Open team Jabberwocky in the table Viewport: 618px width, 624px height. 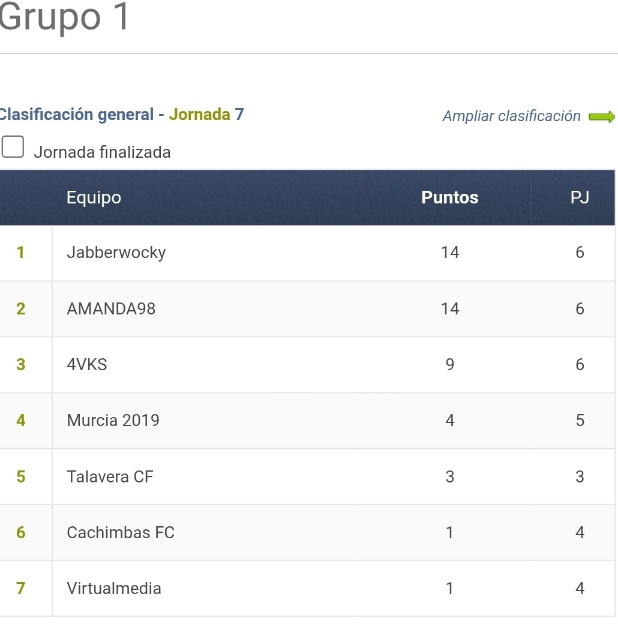pyautogui.click(x=116, y=253)
